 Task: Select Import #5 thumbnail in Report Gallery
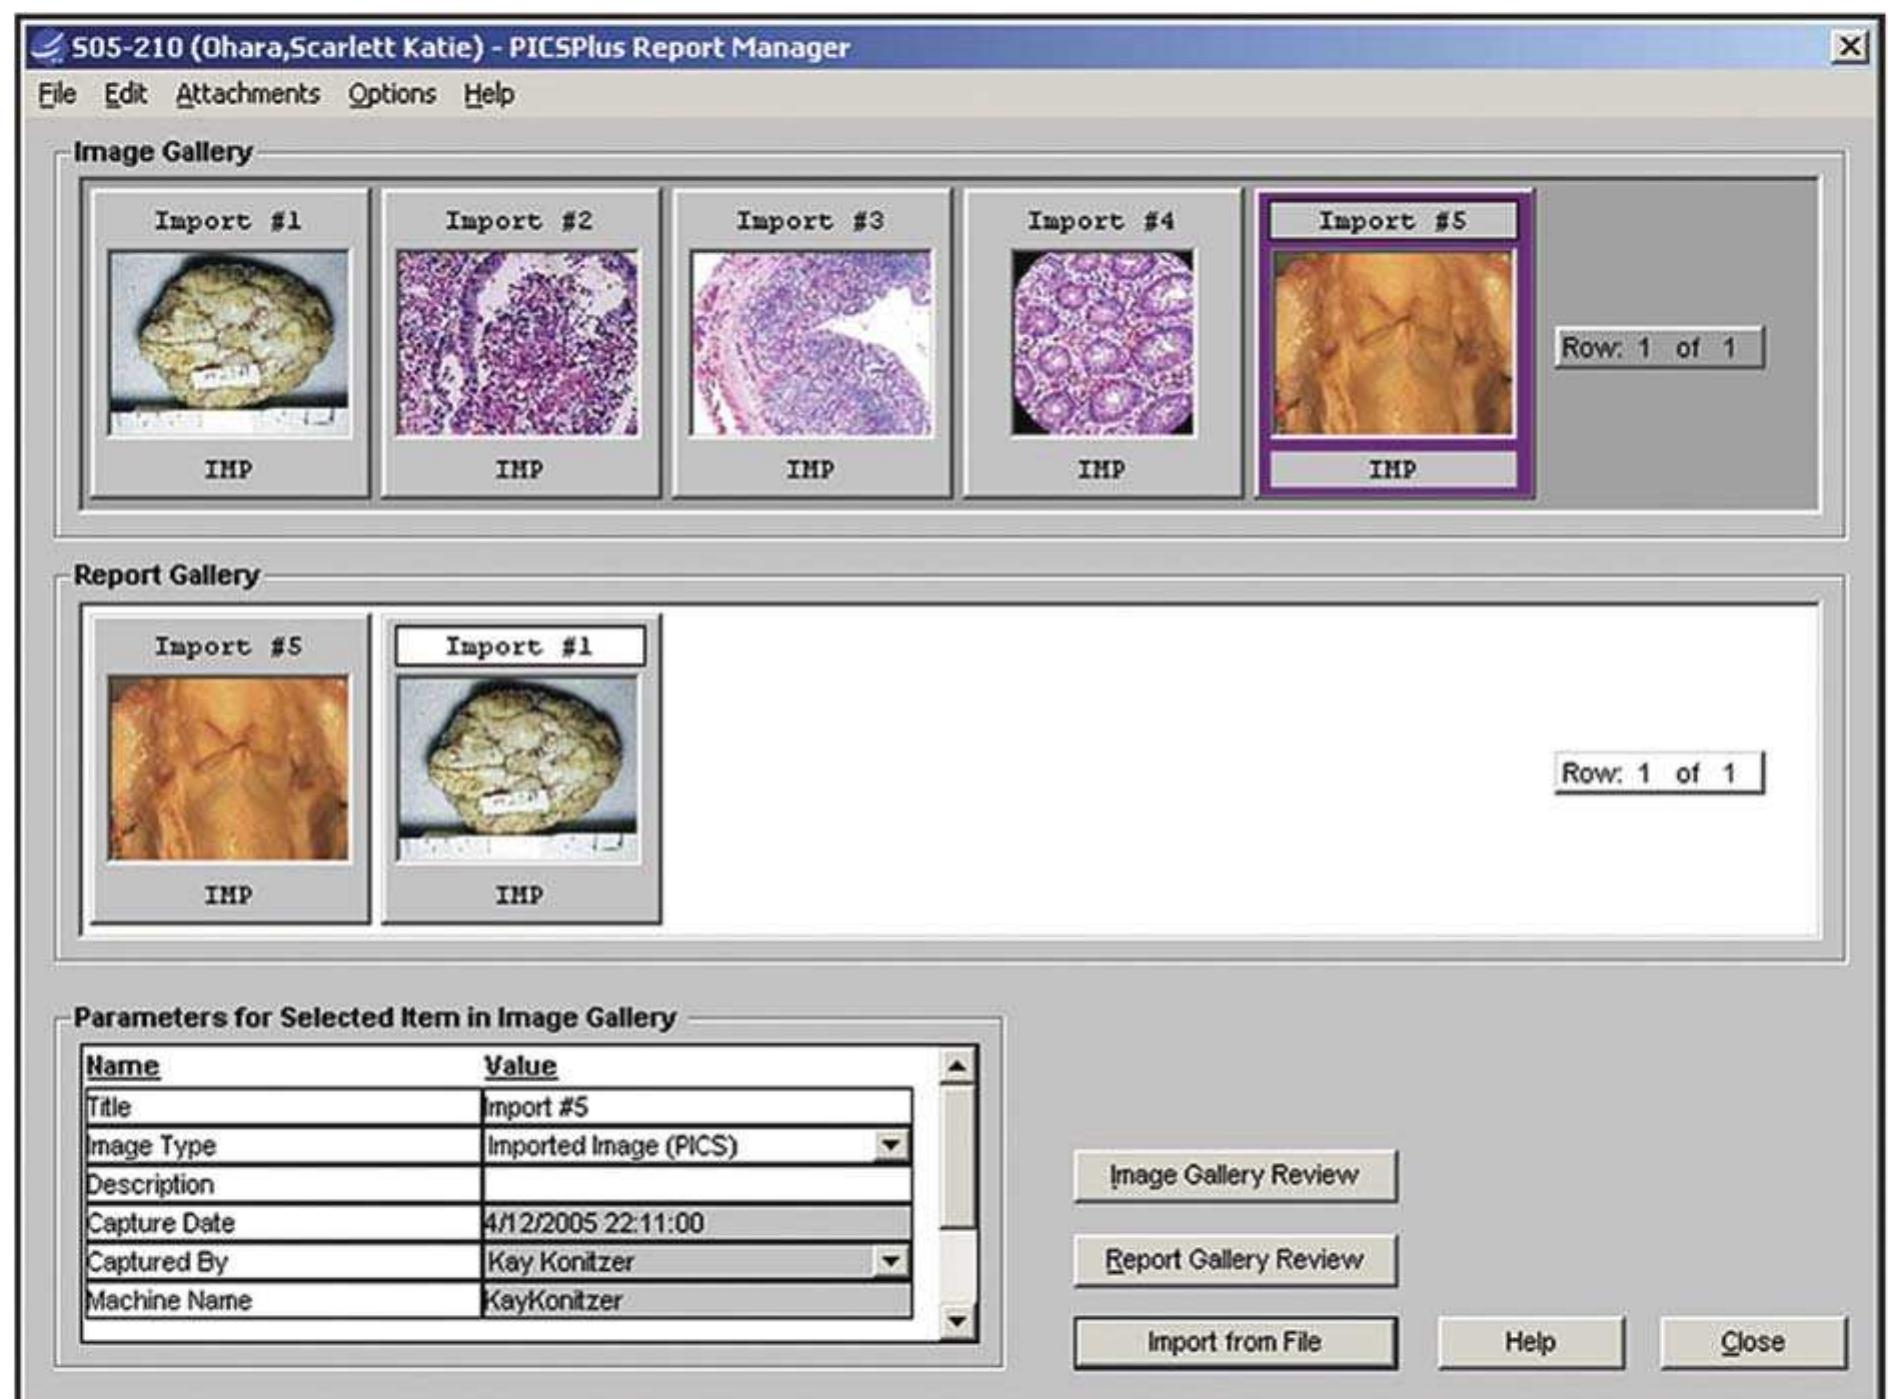pyautogui.click(x=229, y=768)
